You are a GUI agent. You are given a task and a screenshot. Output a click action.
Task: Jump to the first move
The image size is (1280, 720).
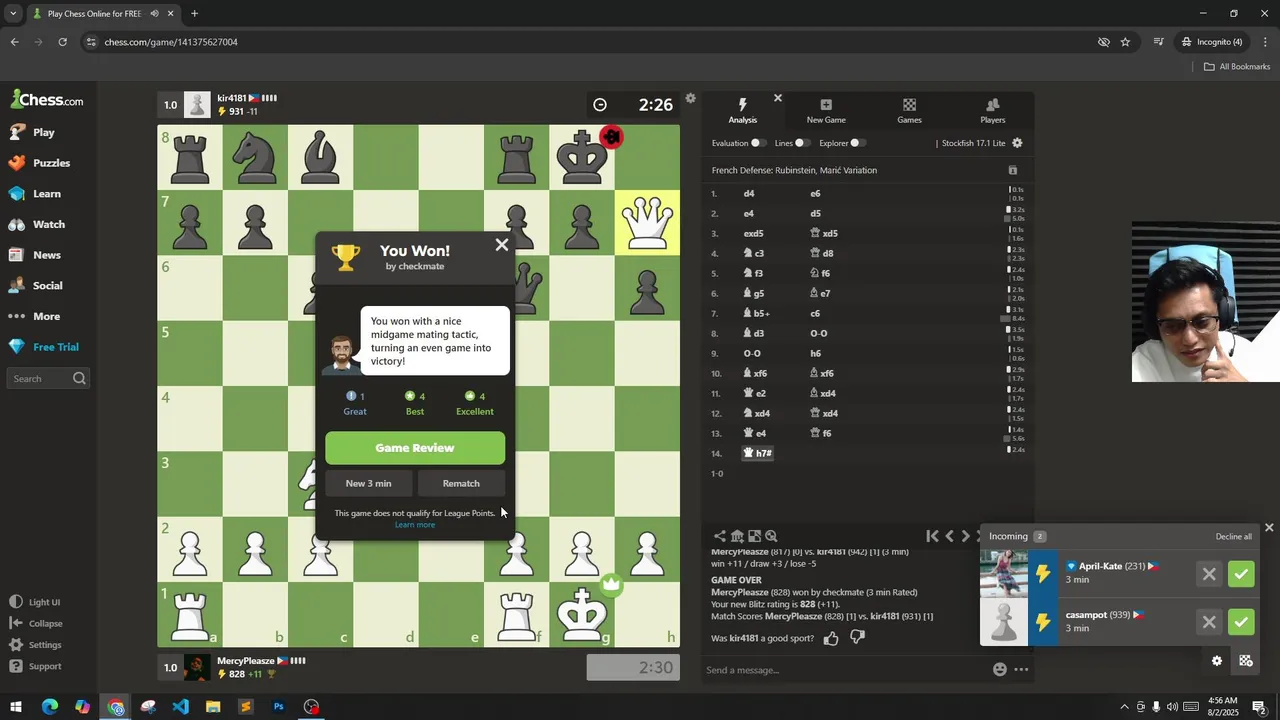[932, 536]
